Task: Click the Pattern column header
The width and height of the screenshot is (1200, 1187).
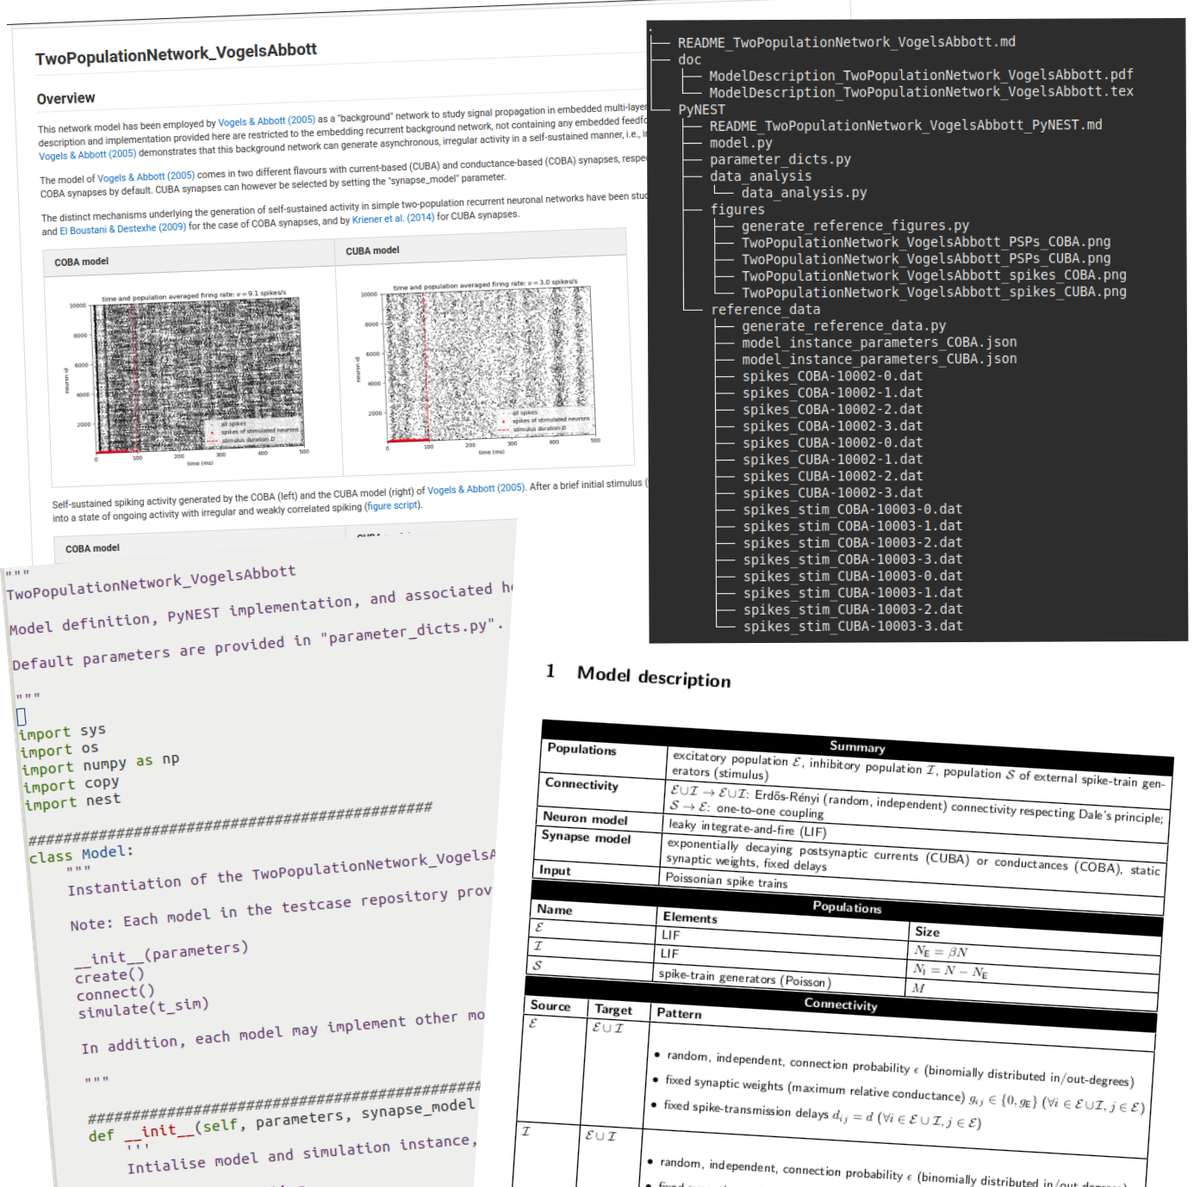Action: tap(678, 1013)
